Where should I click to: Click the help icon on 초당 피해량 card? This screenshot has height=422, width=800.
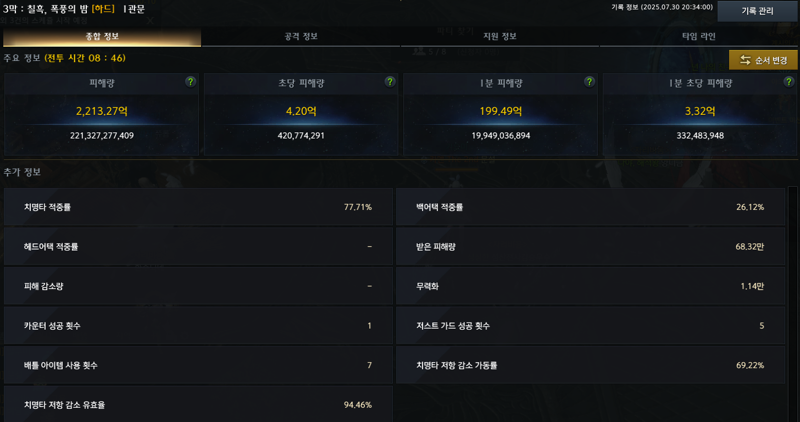(x=390, y=82)
